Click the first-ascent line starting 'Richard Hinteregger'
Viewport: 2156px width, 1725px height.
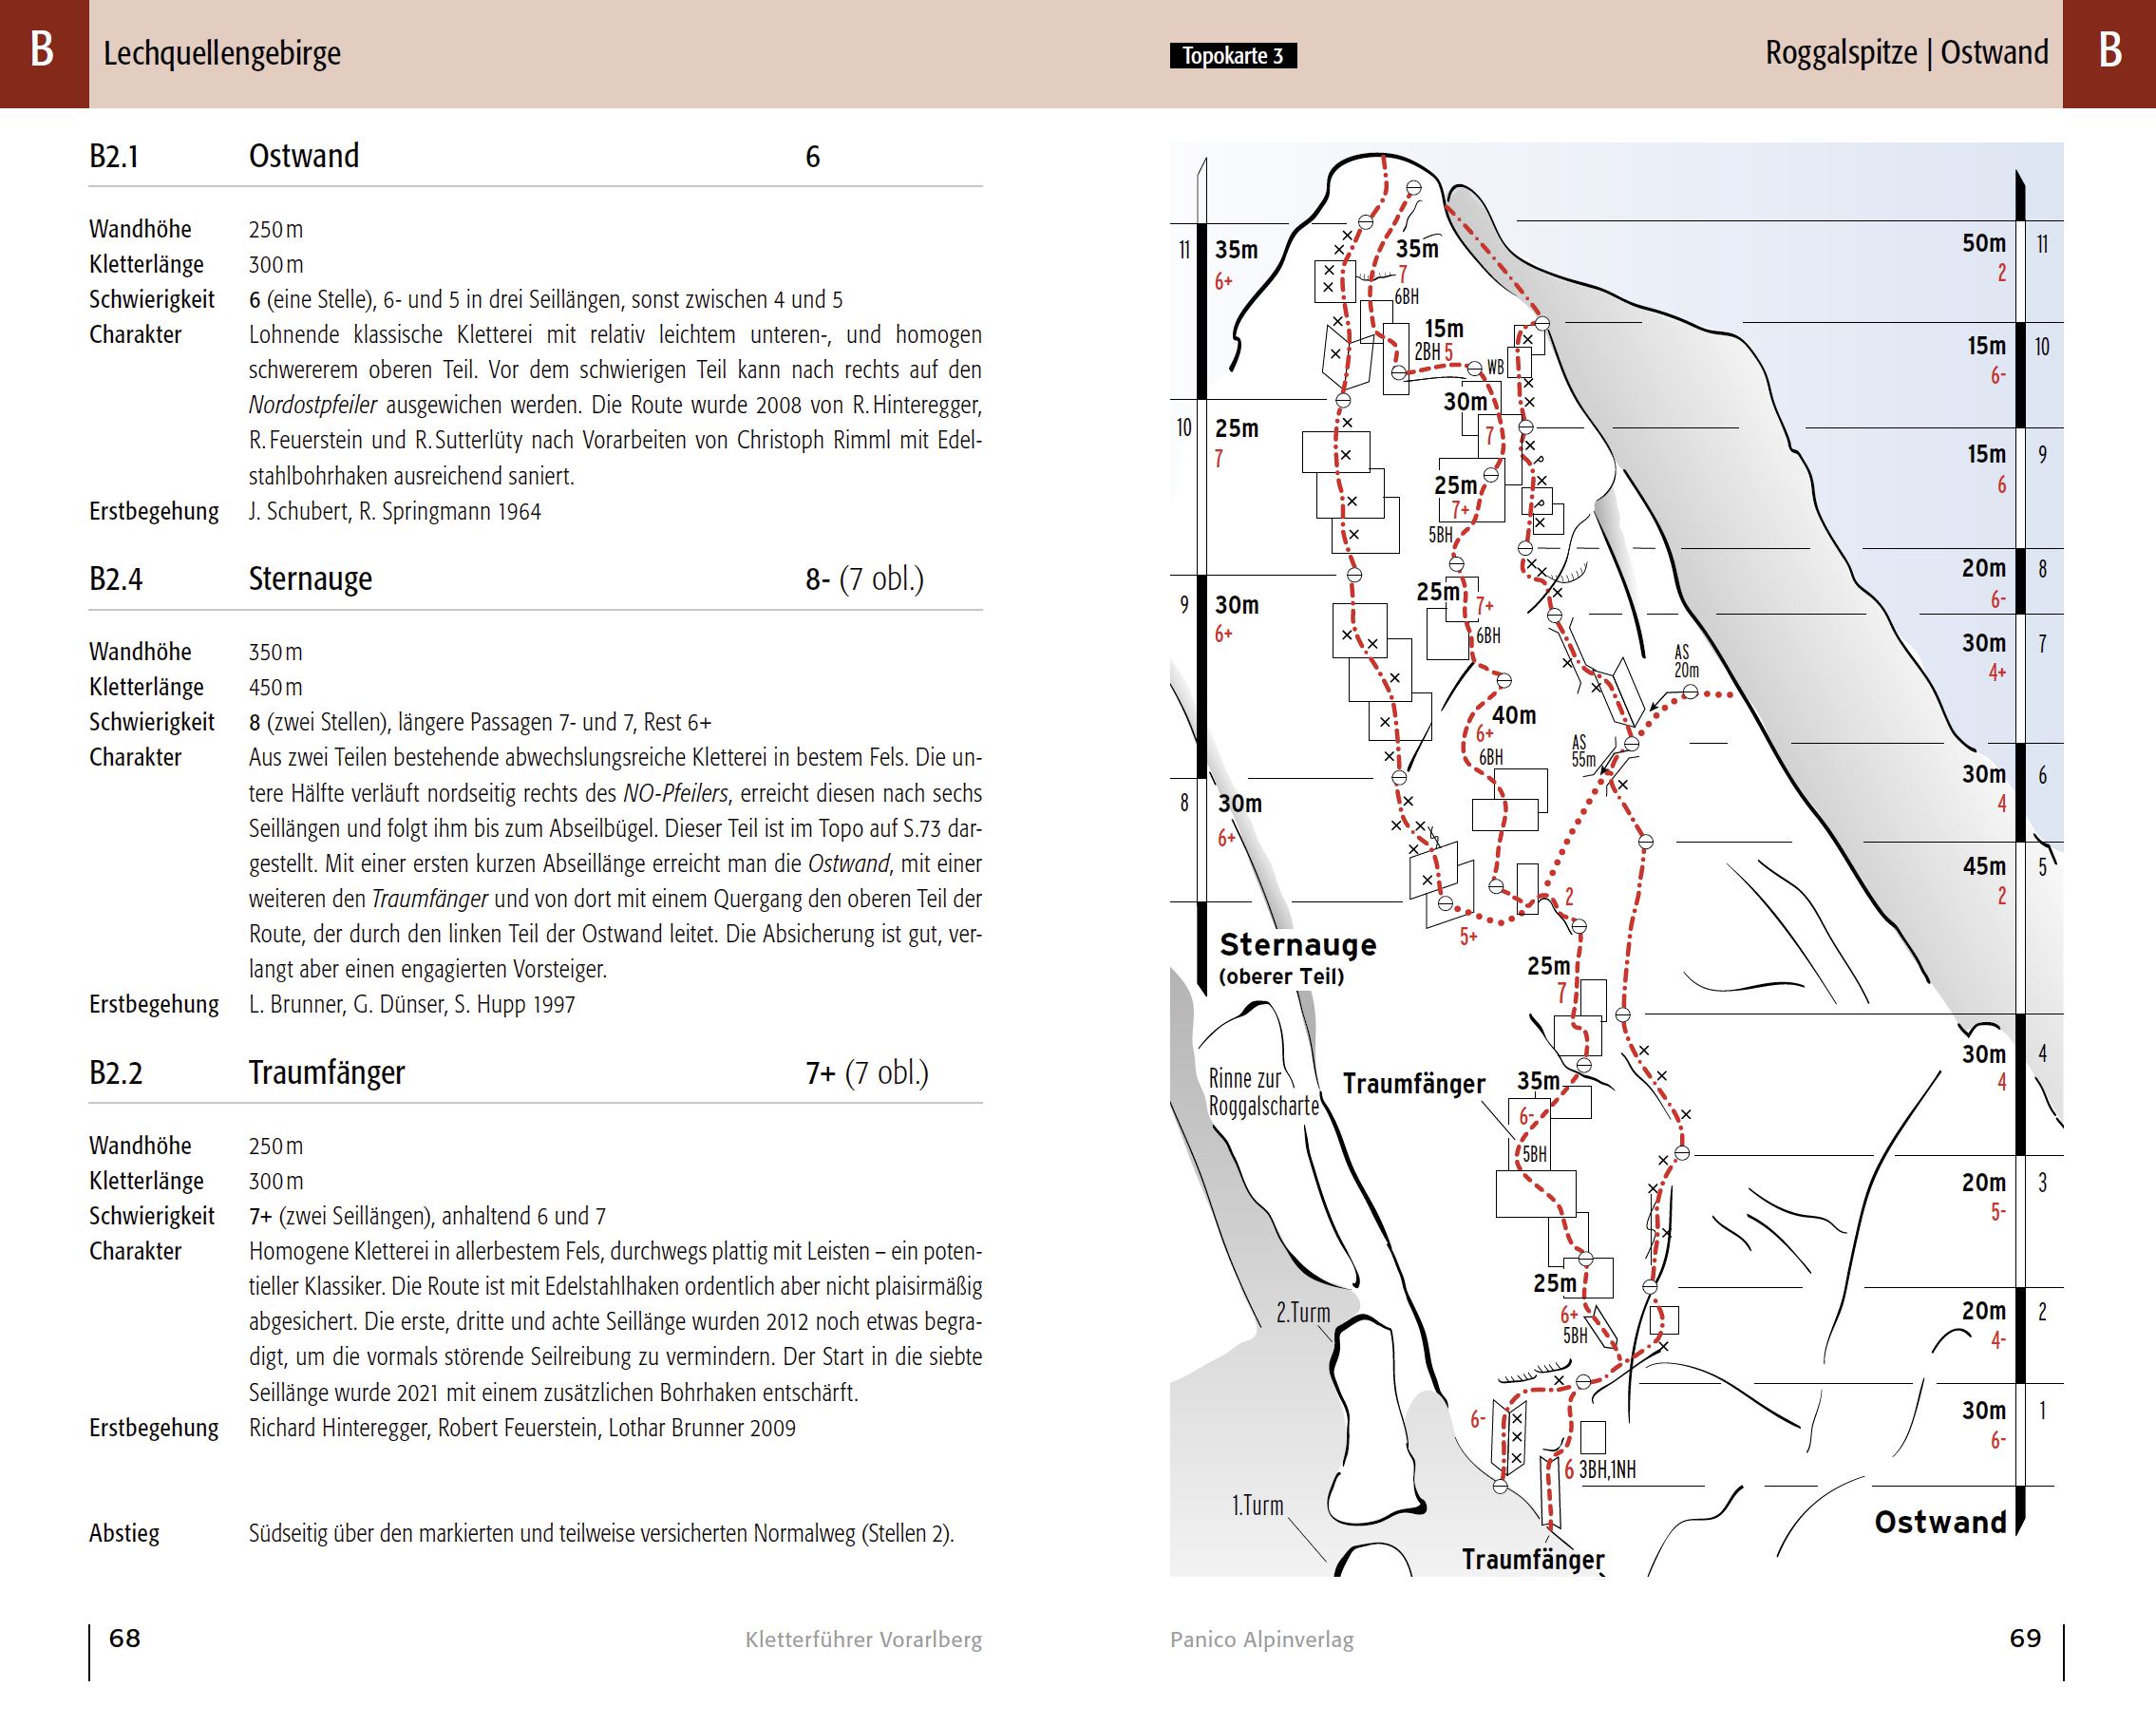coord(522,1428)
